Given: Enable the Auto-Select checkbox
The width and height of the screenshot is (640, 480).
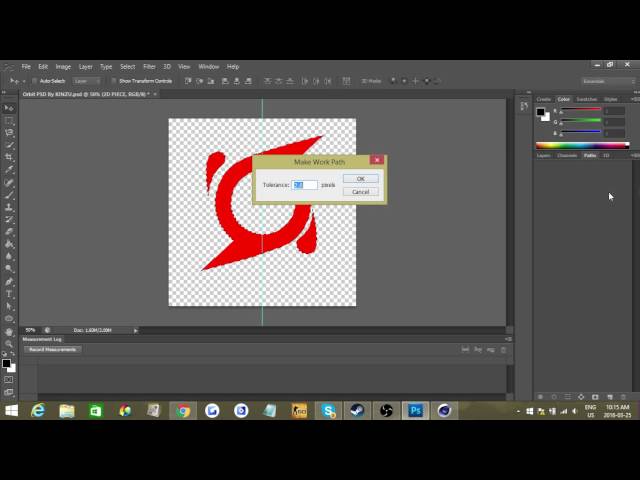Looking at the screenshot, I should (x=34, y=81).
